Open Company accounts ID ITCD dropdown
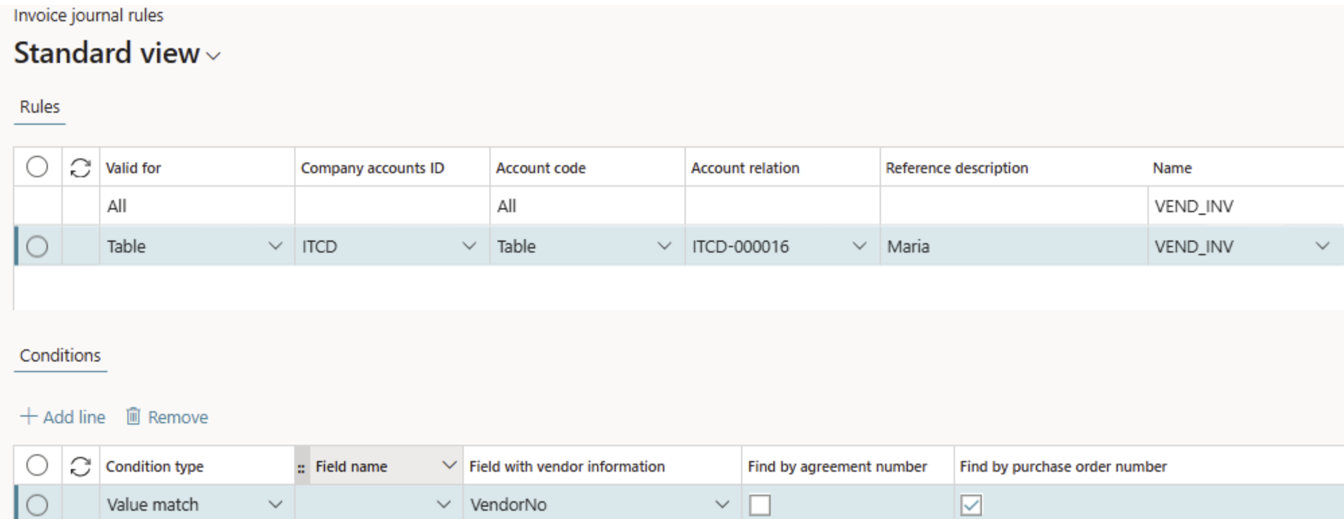Image resolution: width=1344 pixels, height=531 pixels. [x=469, y=246]
